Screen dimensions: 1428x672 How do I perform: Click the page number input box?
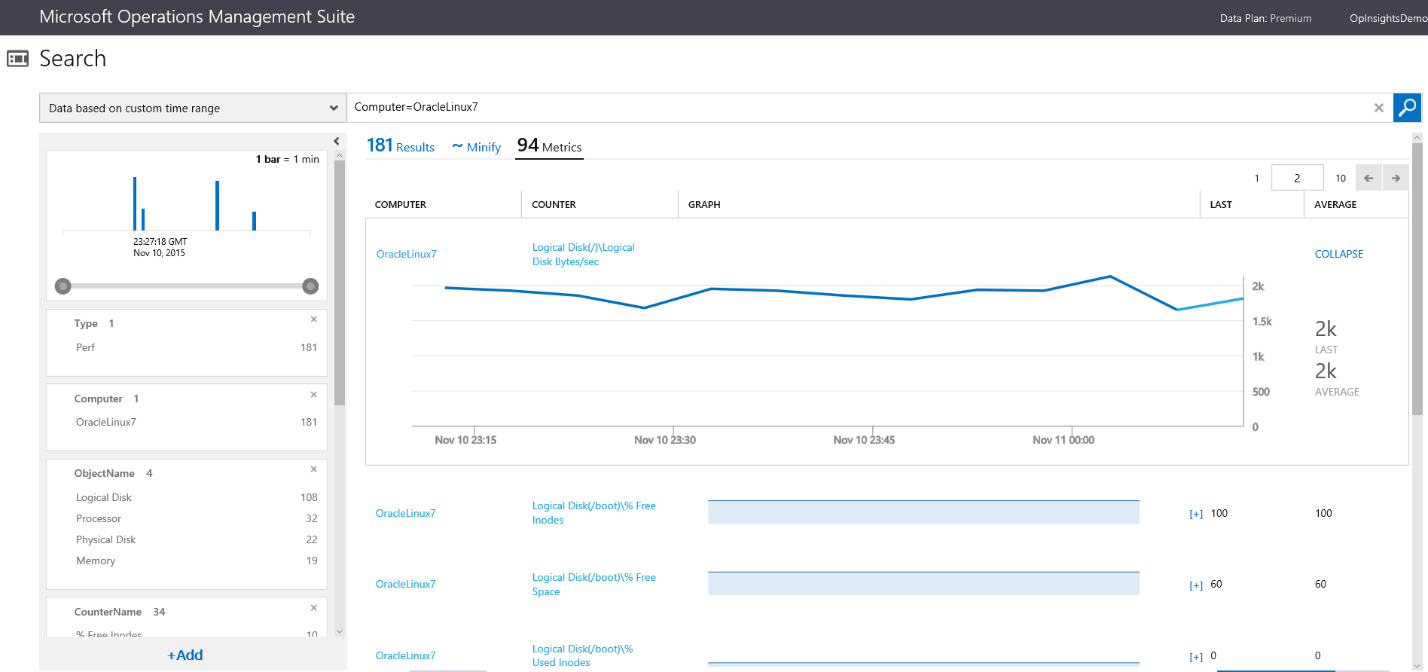pos(1297,178)
